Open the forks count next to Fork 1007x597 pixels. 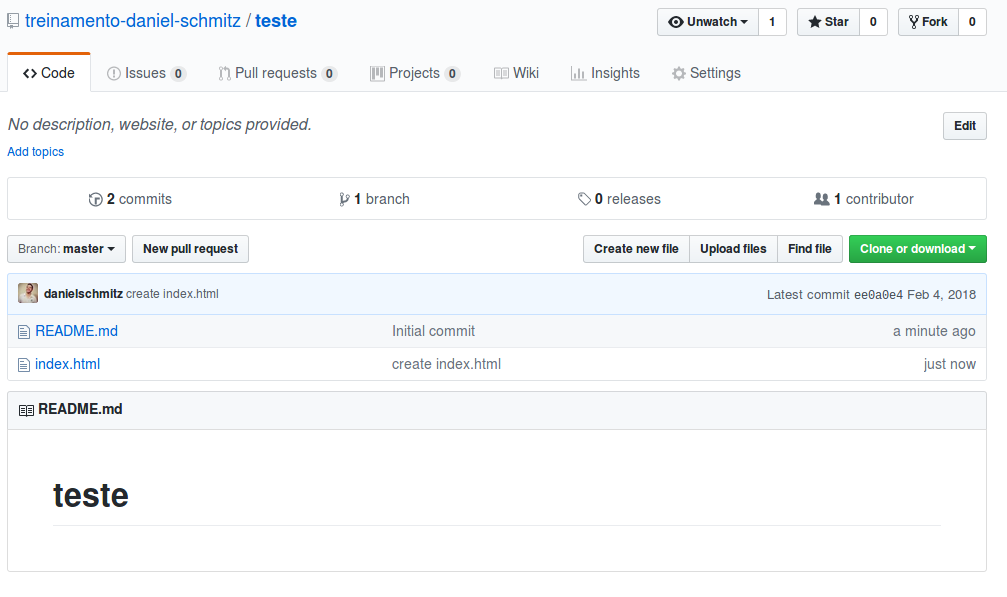coord(972,22)
